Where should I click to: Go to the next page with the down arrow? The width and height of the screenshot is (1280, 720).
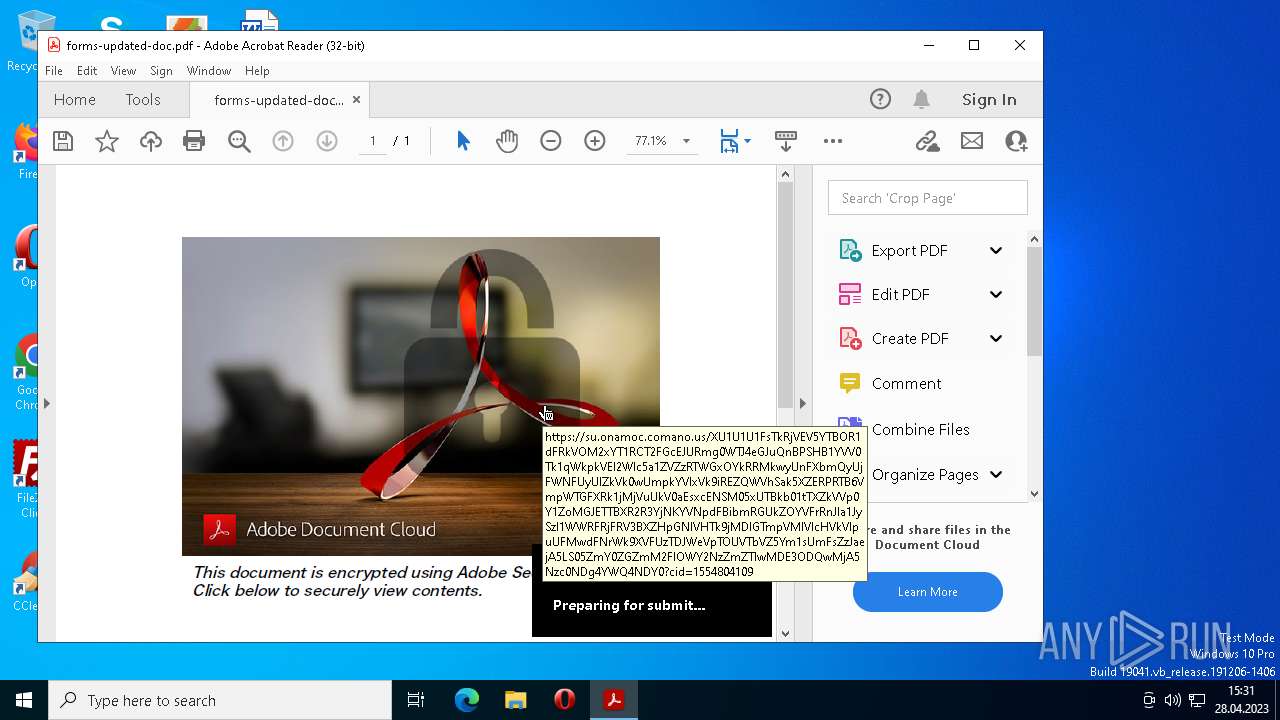(327, 141)
